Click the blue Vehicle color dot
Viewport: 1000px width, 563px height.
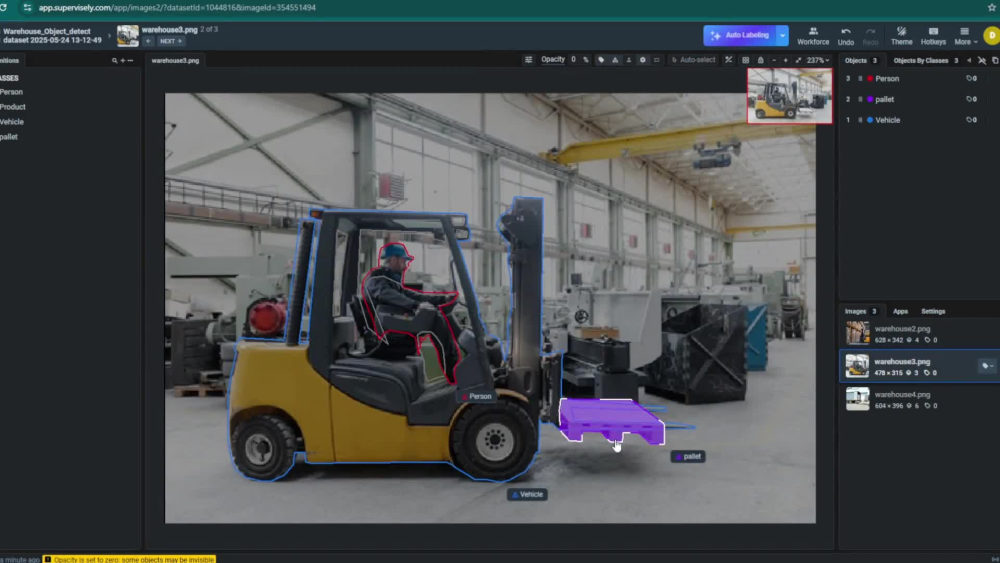click(x=870, y=120)
